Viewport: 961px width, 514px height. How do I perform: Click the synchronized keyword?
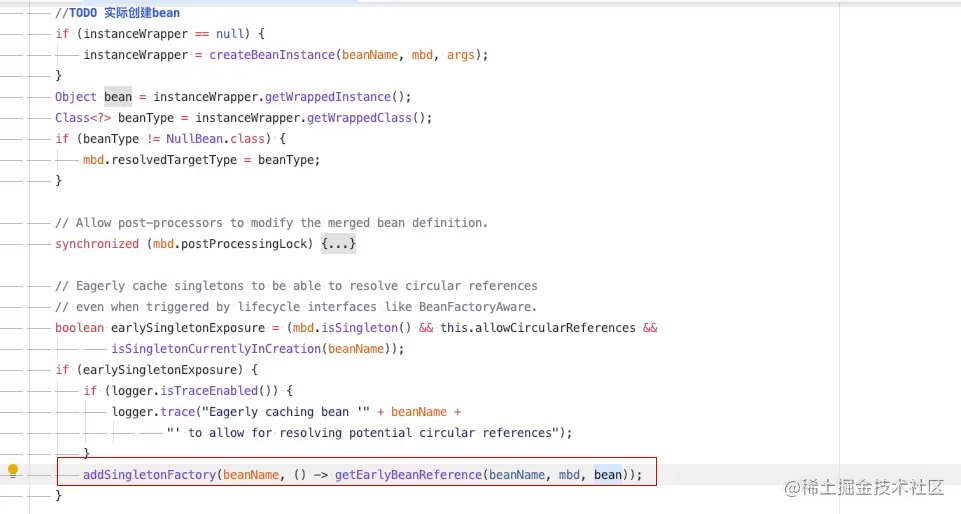tap(97, 244)
